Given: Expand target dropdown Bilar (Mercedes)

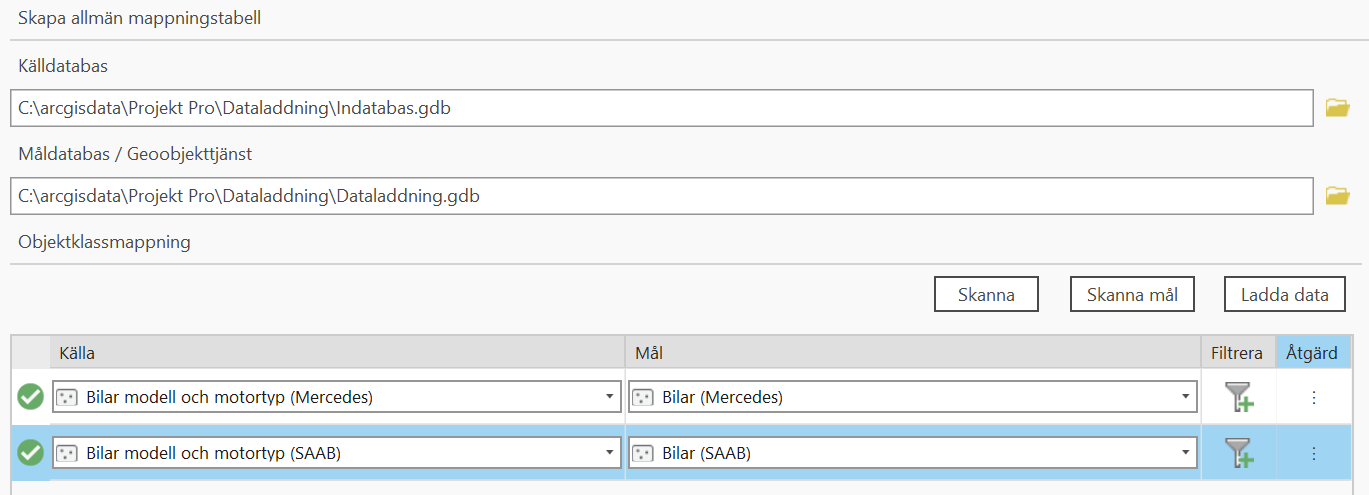Looking at the screenshot, I should (1186, 397).
